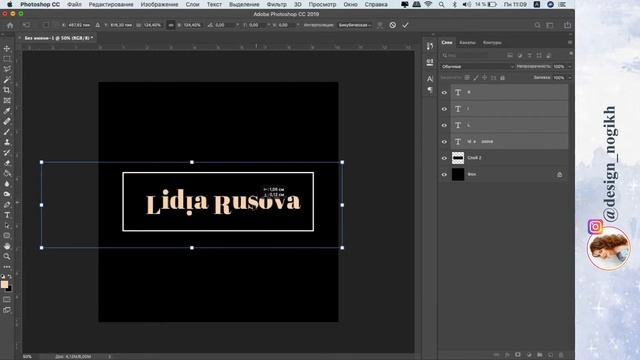The width and height of the screenshot is (640, 360).
Task: Open the Photoshop search icon
Action: coord(538,25)
